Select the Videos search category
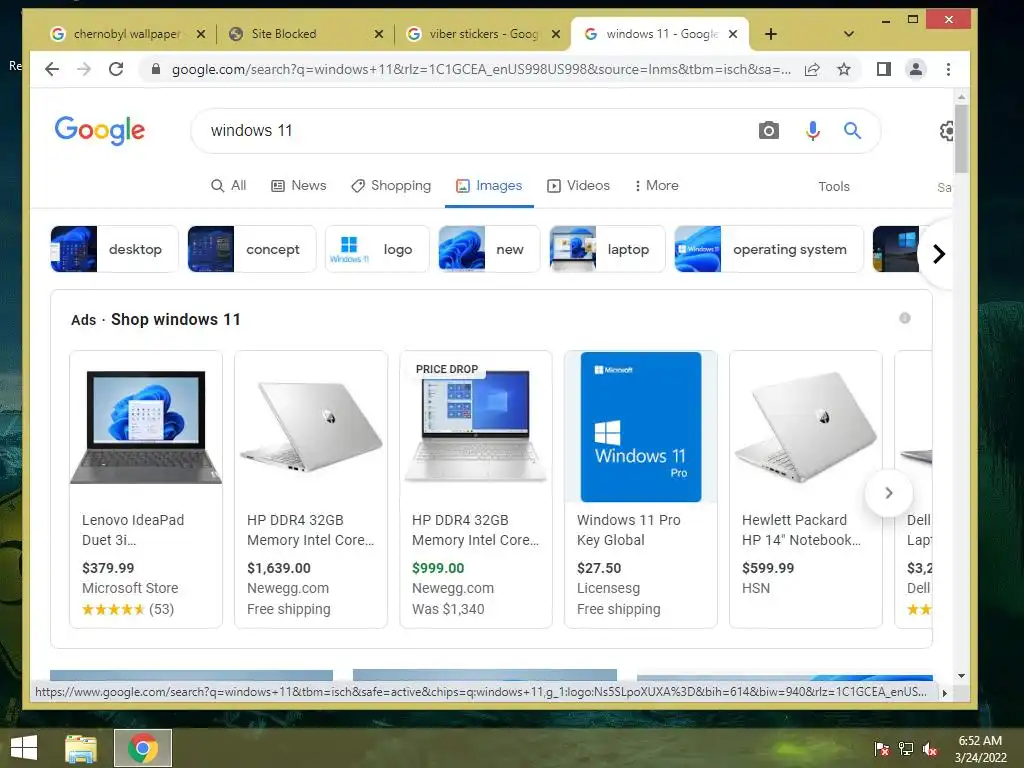1024x768 pixels. pos(578,186)
